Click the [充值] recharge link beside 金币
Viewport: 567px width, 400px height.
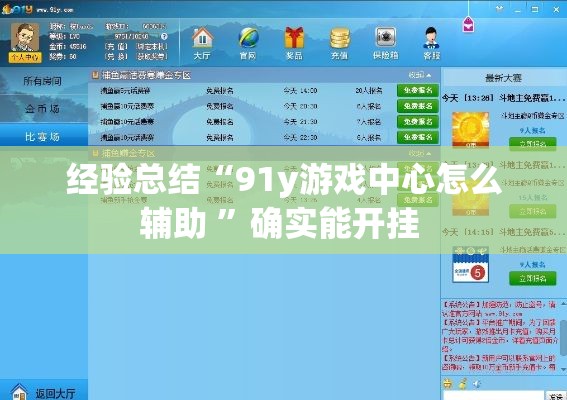[116, 47]
